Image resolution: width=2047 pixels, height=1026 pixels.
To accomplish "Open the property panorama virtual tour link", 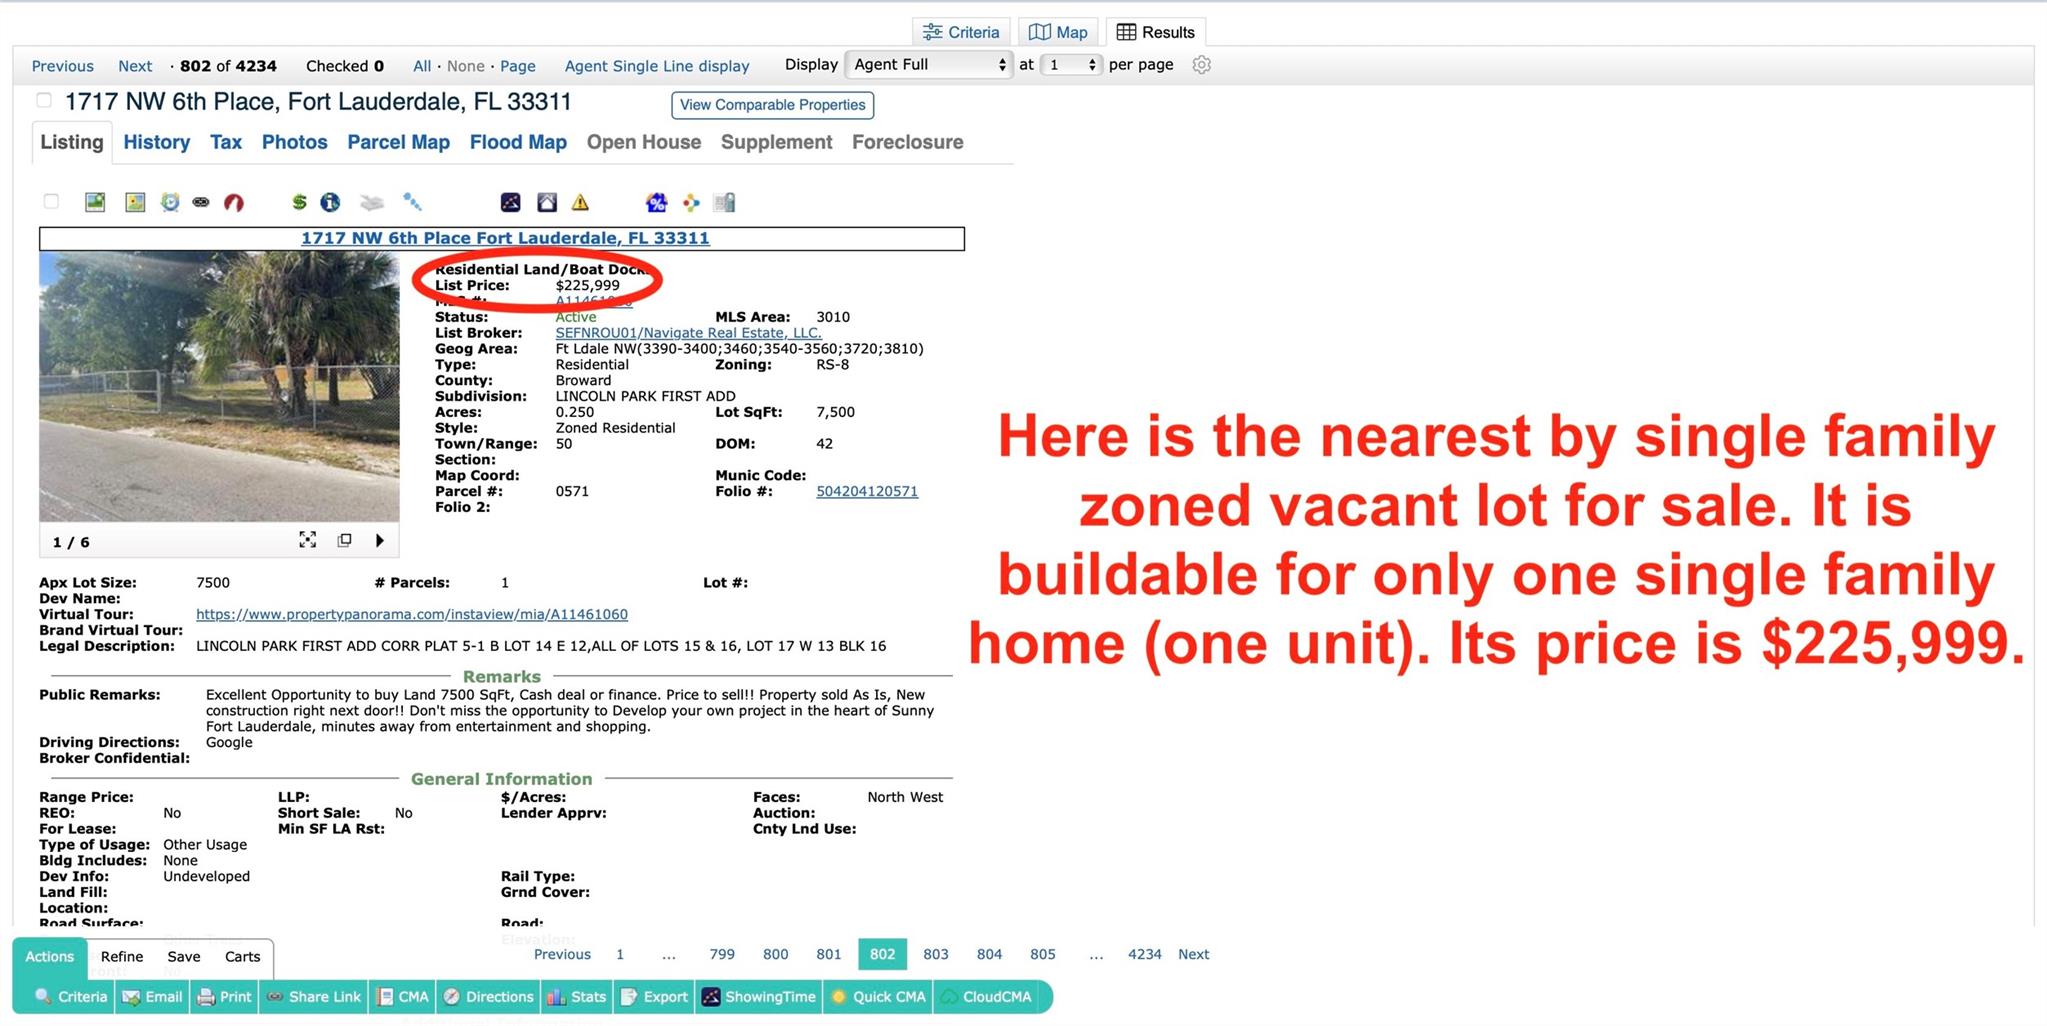I will [x=411, y=614].
